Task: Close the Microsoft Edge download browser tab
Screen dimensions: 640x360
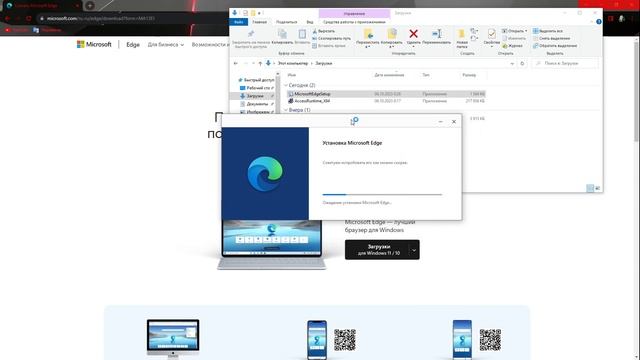Action: tap(77, 6)
